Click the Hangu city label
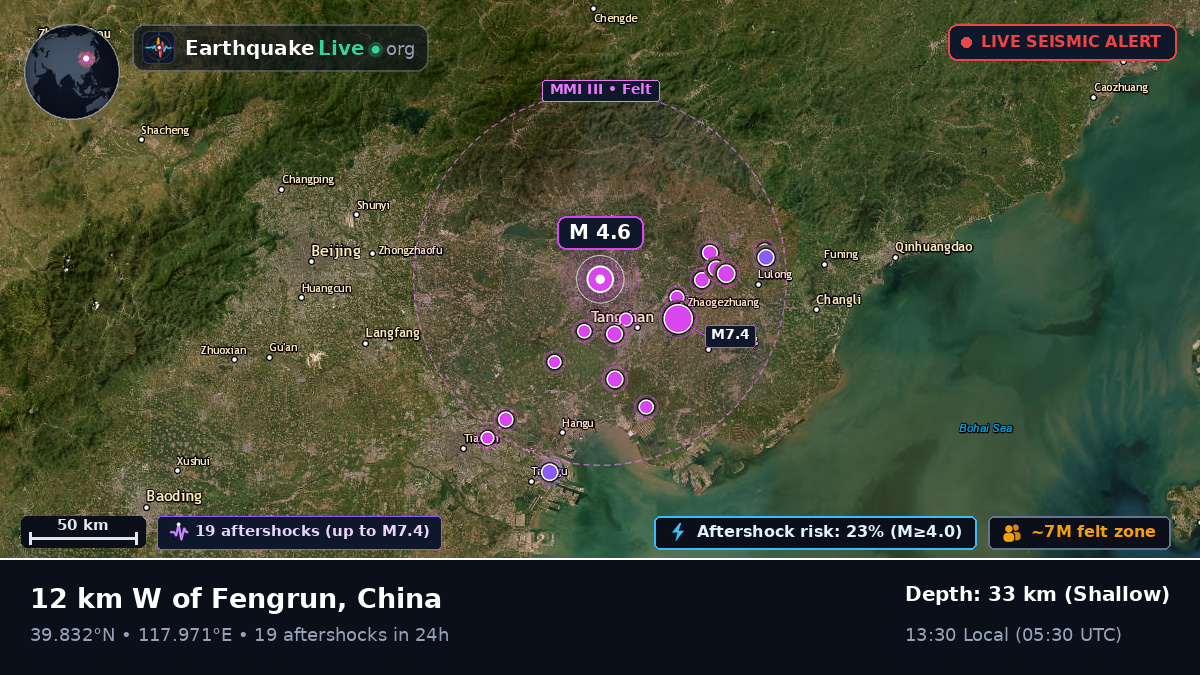This screenshot has height=675, width=1200. (x=578, y=423)
